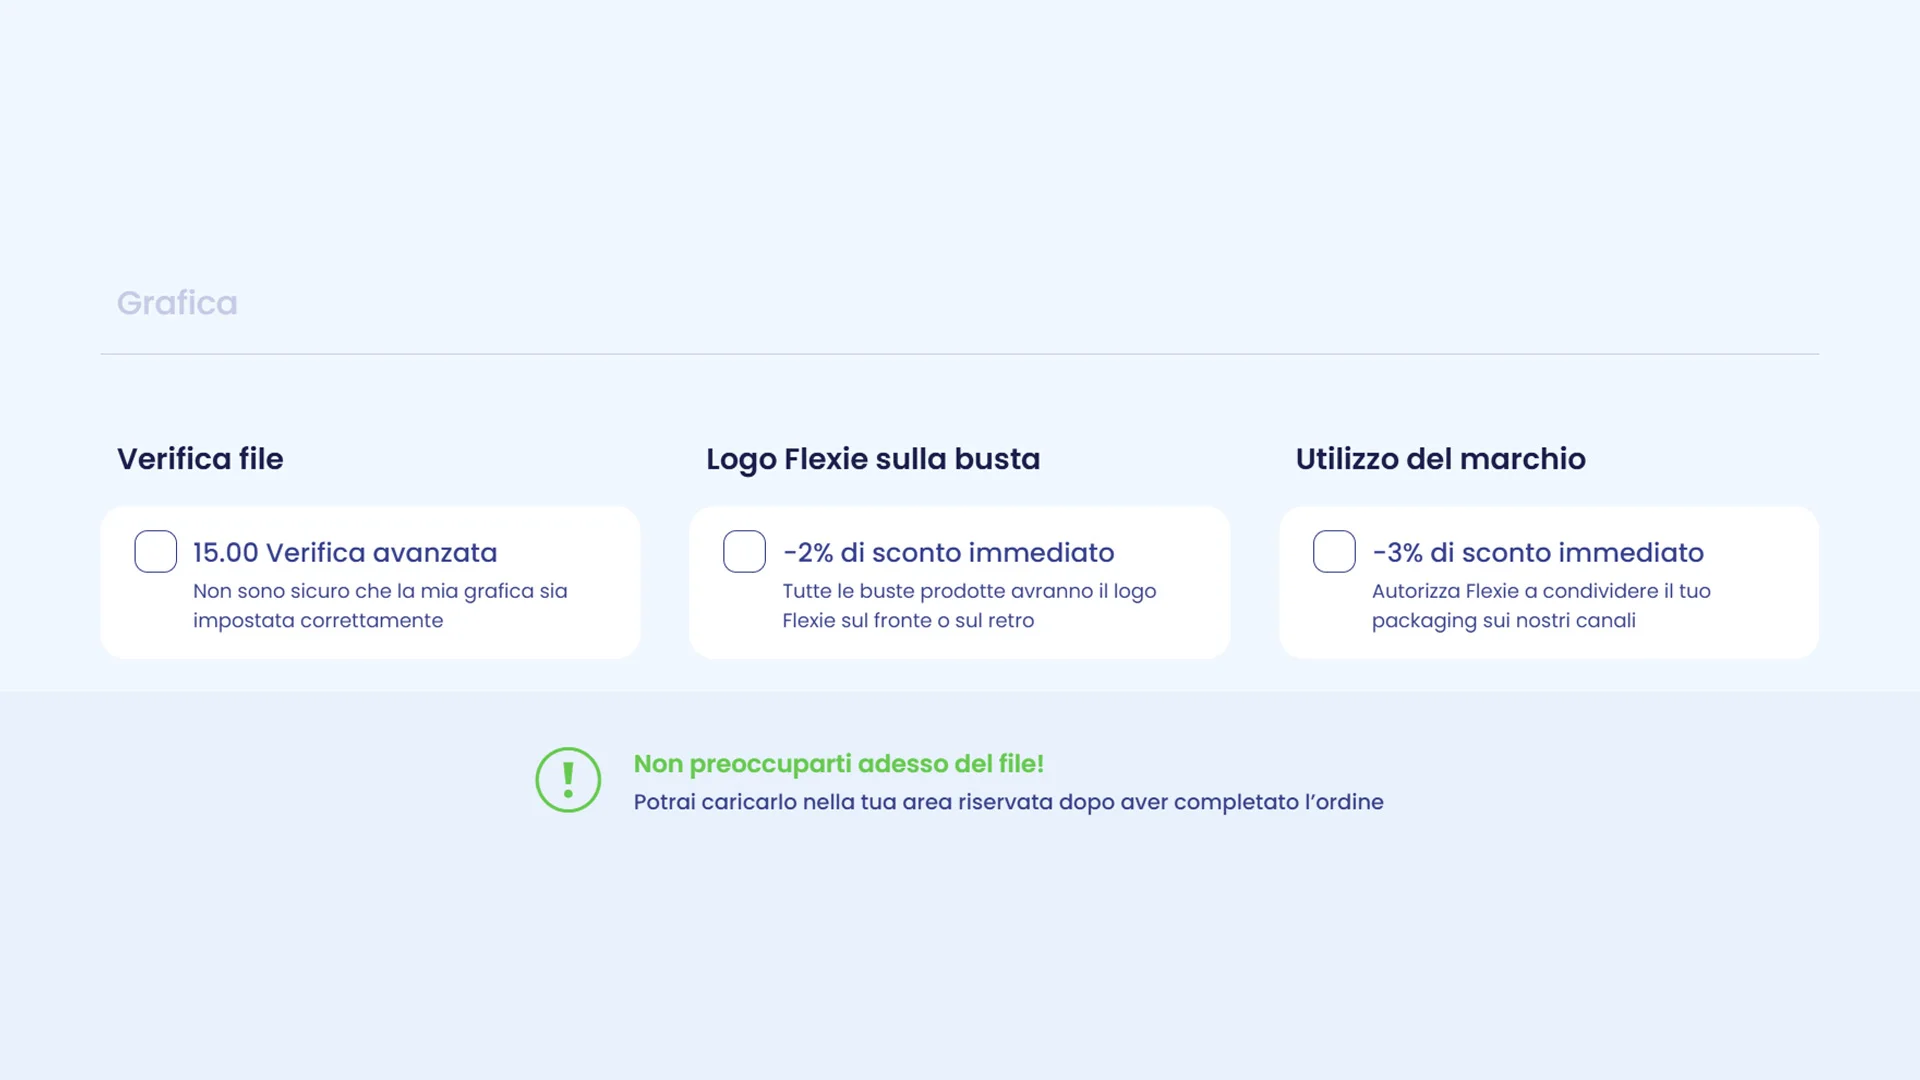Click the Autorizza Flexie a condividere description
This screenshot has width=1920, height=1080.
(x=1541, y=605)
